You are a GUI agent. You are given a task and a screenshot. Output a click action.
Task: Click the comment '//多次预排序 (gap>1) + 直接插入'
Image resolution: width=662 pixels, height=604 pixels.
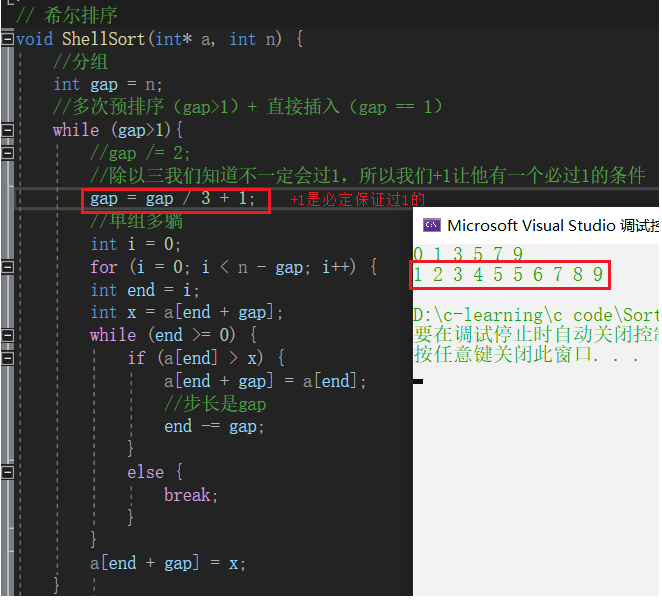pos(247,106)
